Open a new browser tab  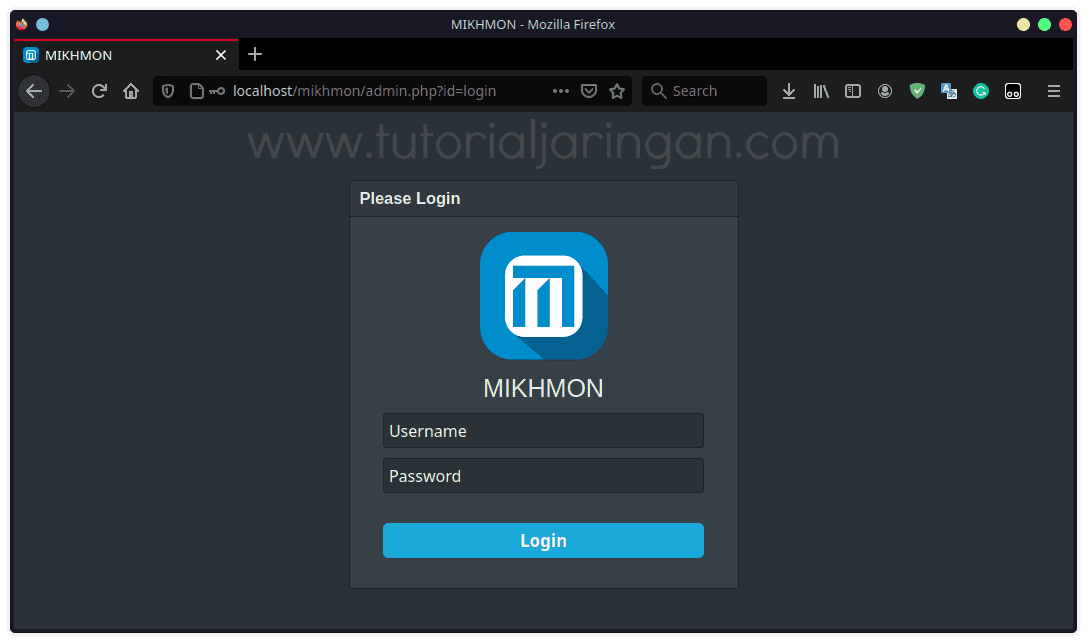[254, 54]
